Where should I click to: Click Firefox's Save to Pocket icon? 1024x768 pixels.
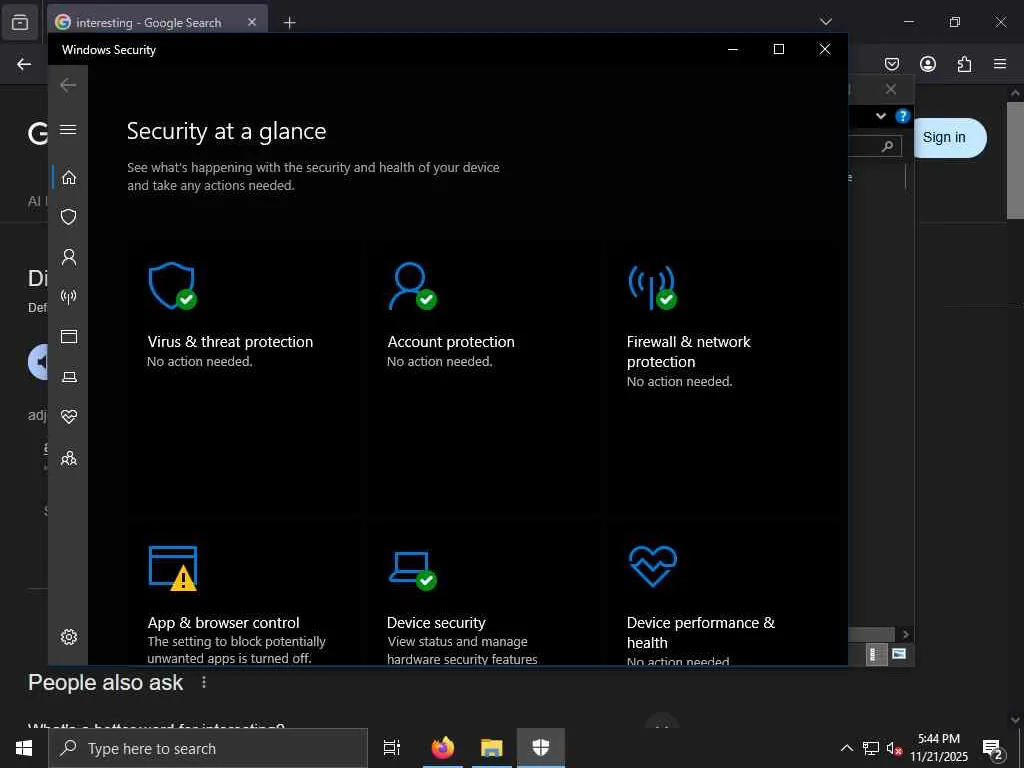tap(891, 64)
